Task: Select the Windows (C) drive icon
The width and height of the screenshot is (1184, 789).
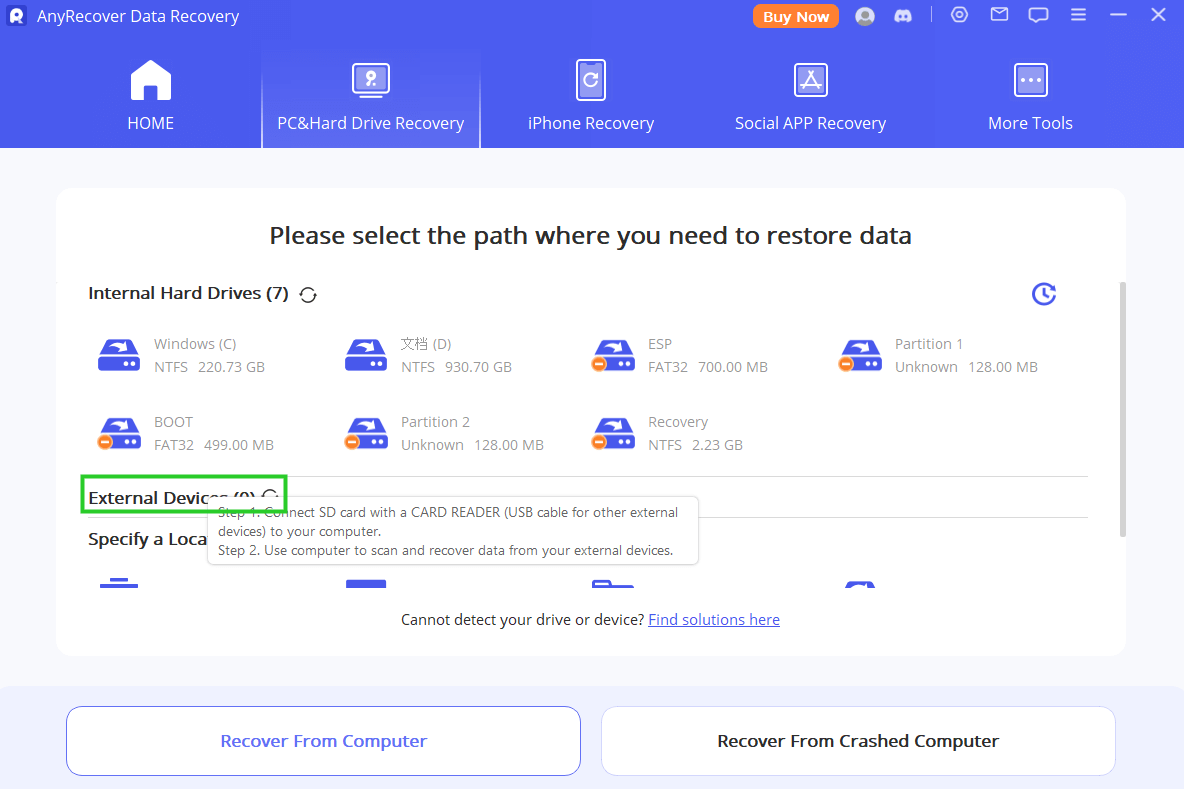Action: click(119, 354)
